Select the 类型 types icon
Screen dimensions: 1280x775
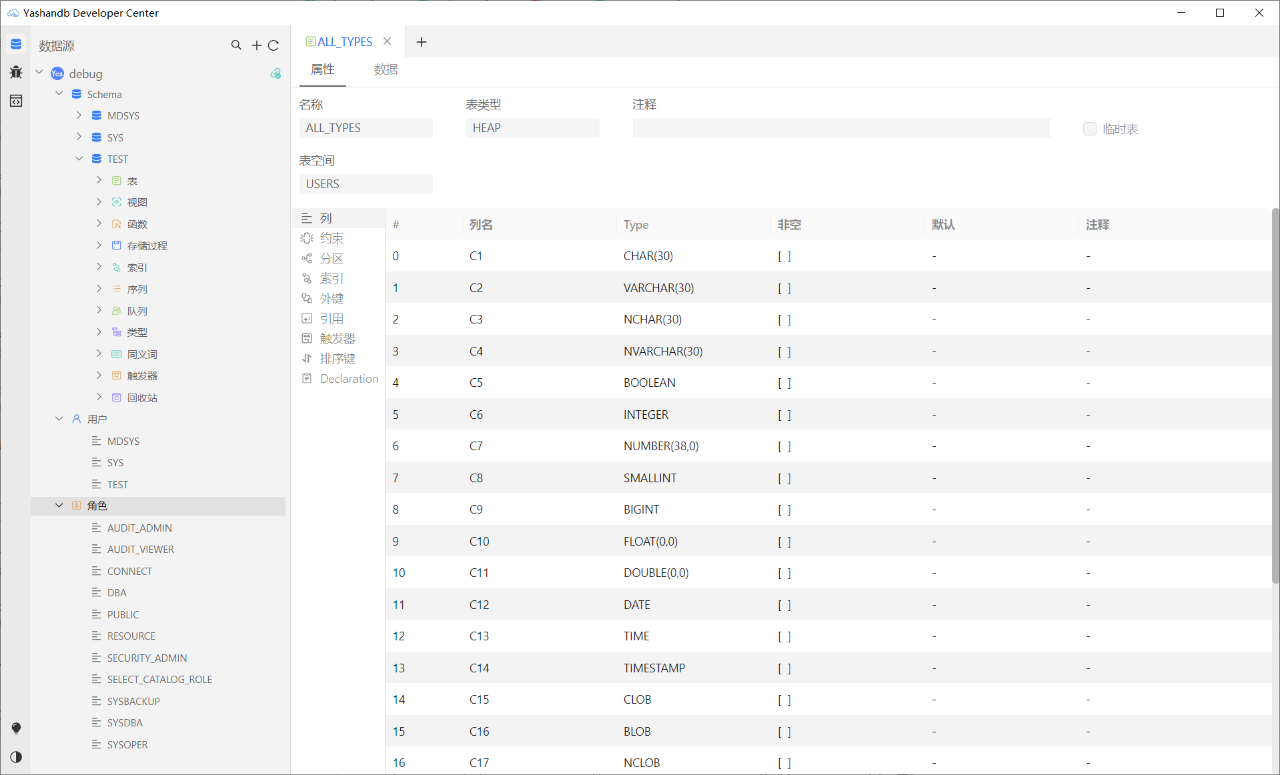(x=117, y=332)
